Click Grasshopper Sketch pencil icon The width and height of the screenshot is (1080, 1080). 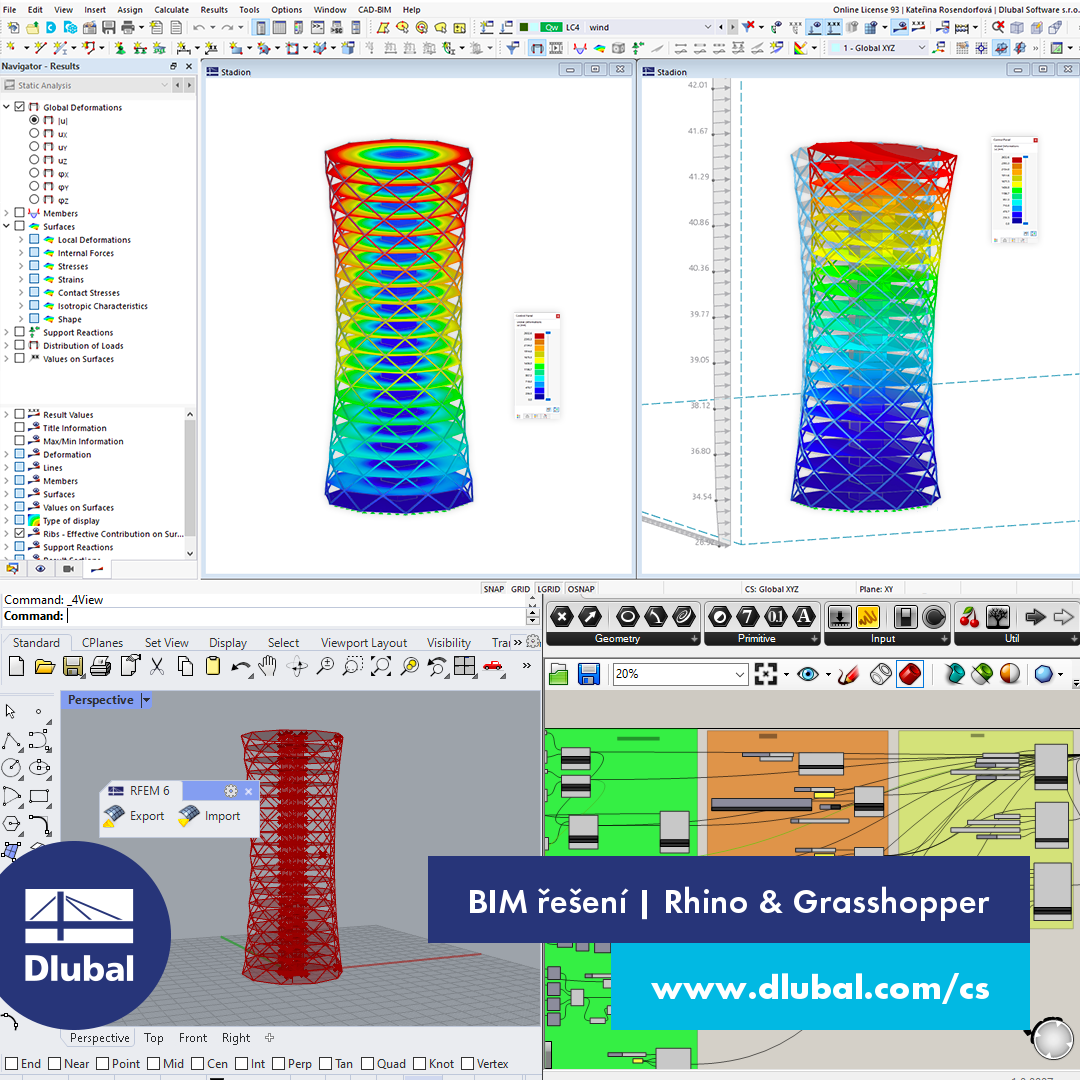click(x=849, y=674)
